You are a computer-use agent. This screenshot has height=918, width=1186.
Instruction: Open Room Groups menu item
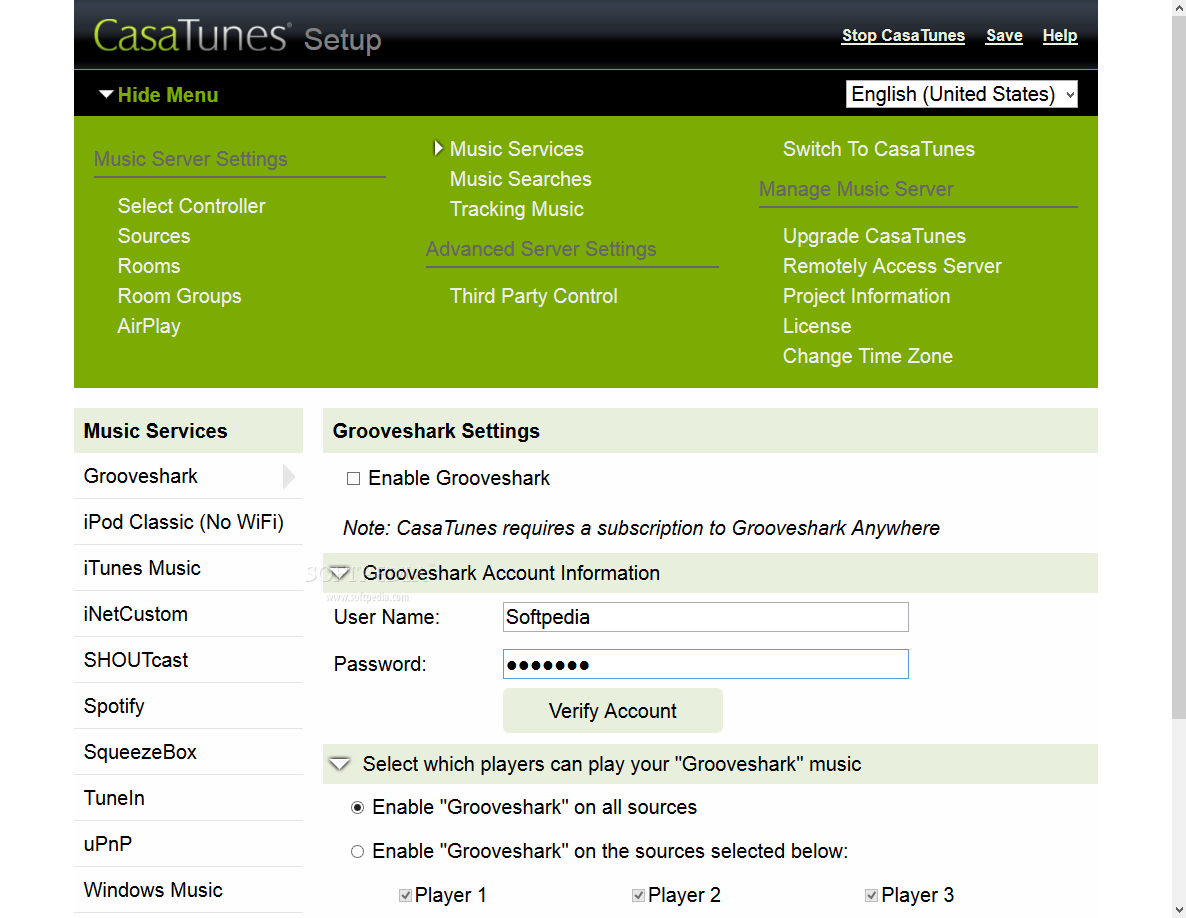pyautogui.click(x=179, y=296)
